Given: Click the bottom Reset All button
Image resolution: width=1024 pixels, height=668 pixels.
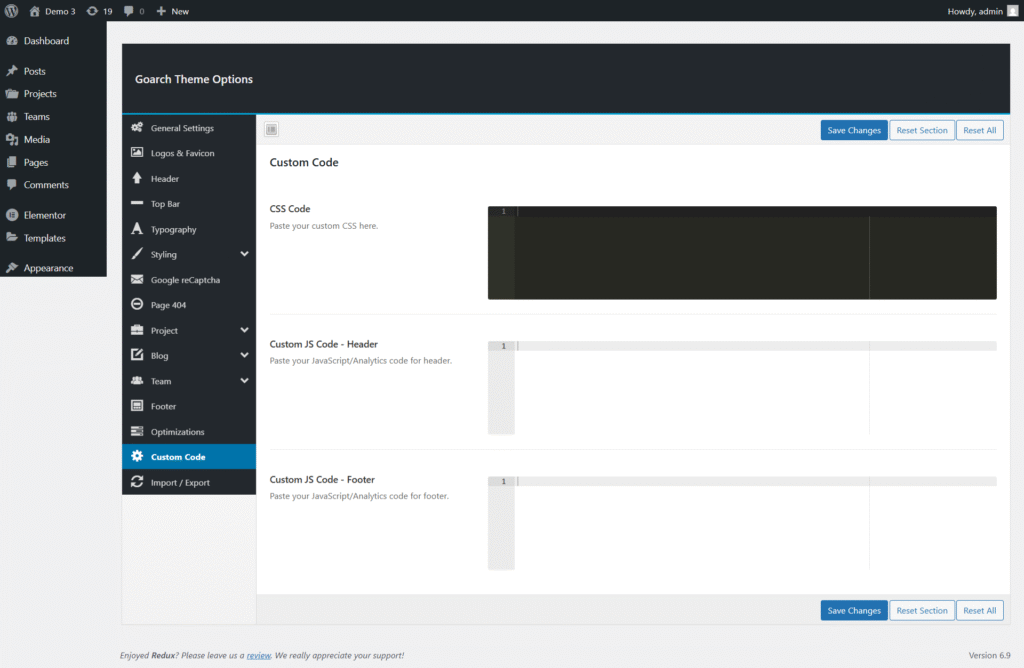Looking at the screenshot, I should pos(980,611).
